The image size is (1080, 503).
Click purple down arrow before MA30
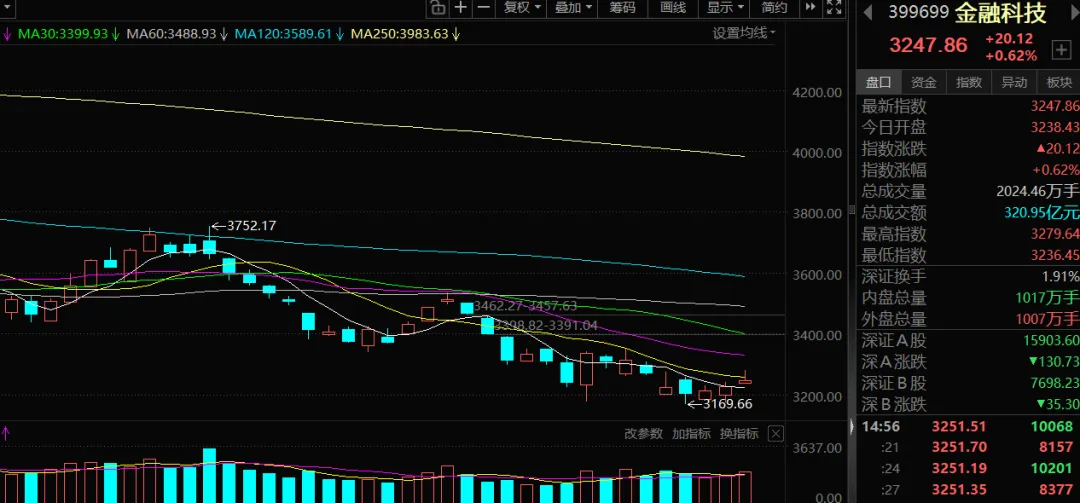click(x=6, y=34)
